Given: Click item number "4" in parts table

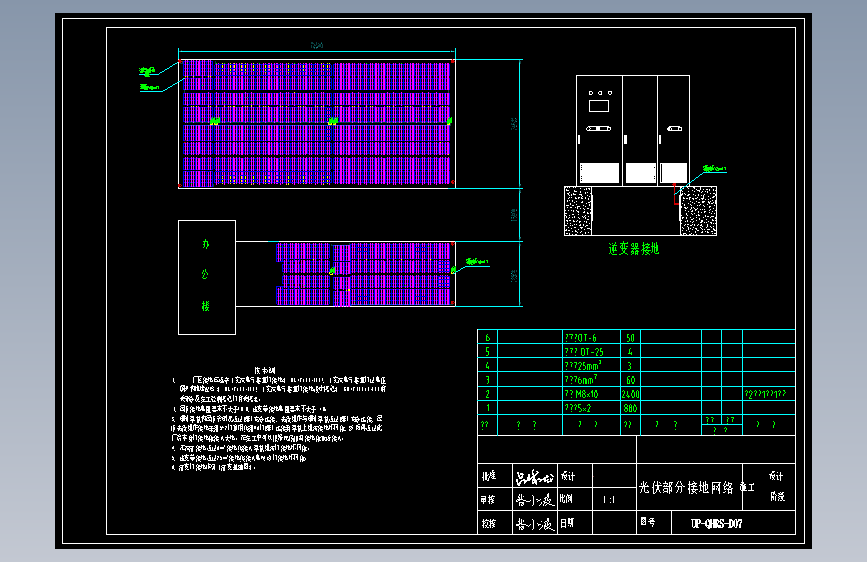Looking at the screenshot, I should click(487, 366).
